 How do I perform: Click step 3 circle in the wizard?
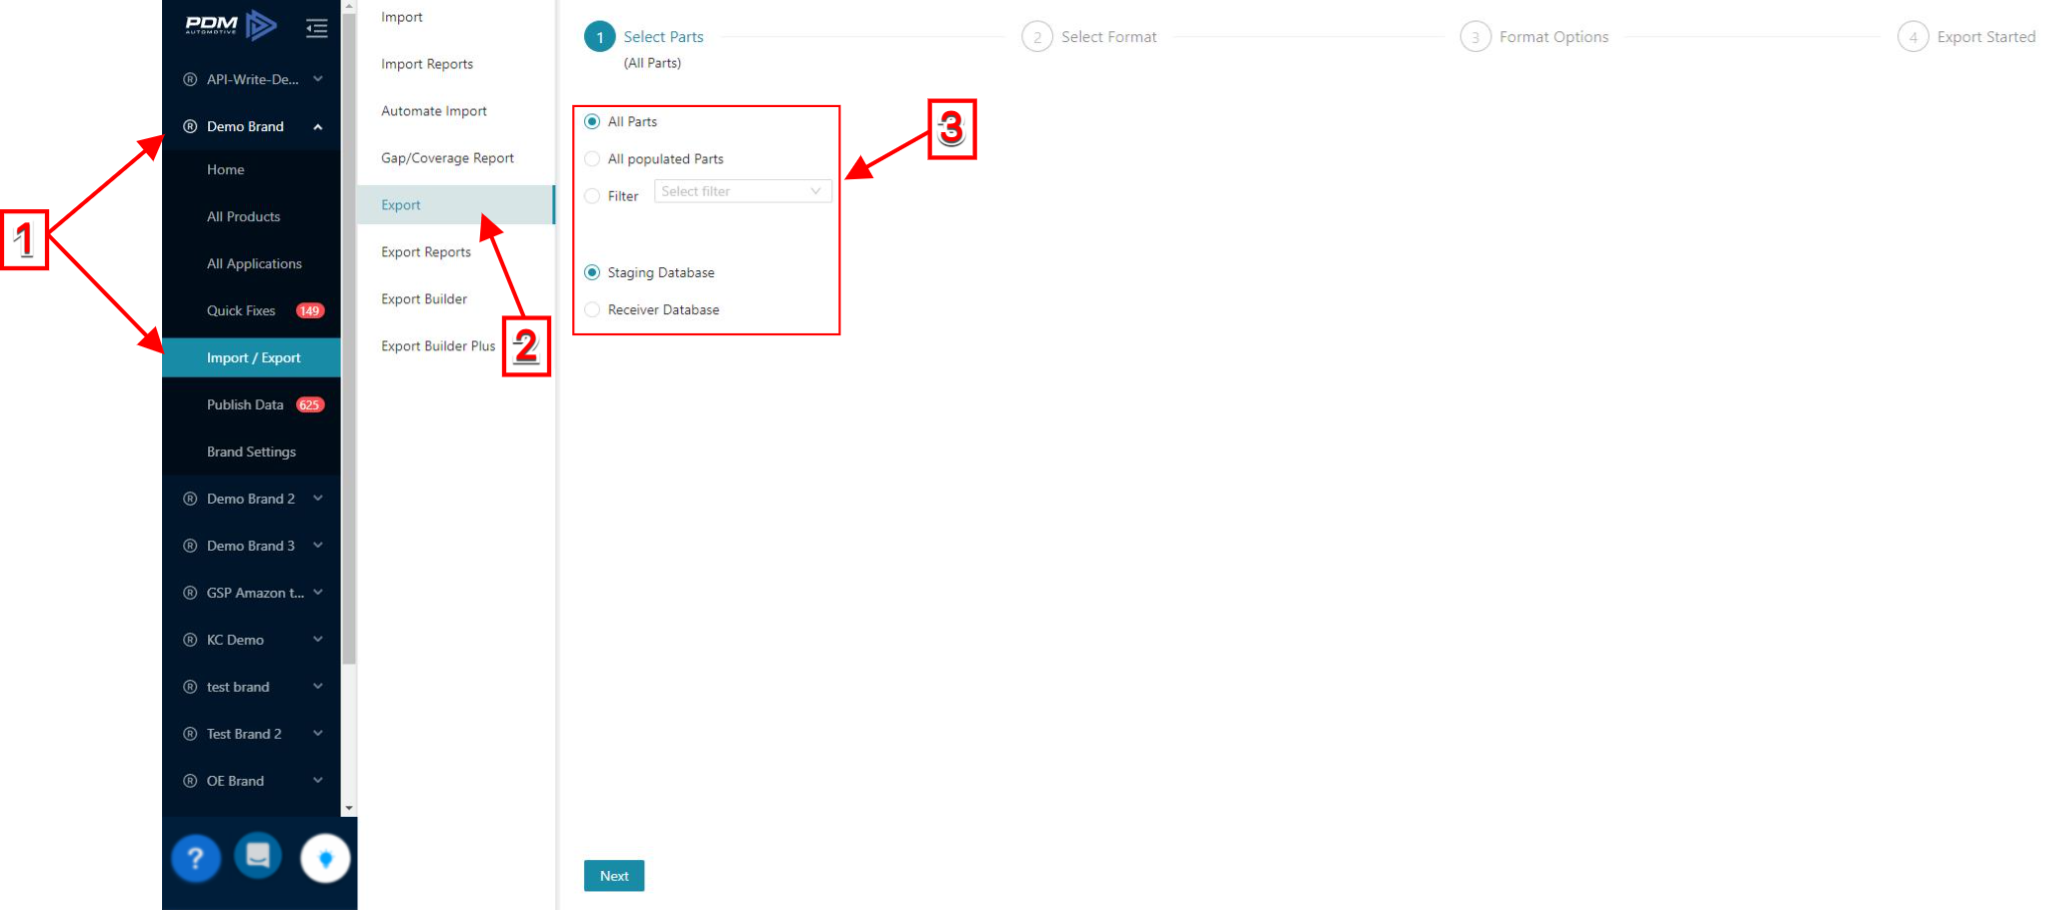pyautogui.click(x=1475, y=37)
